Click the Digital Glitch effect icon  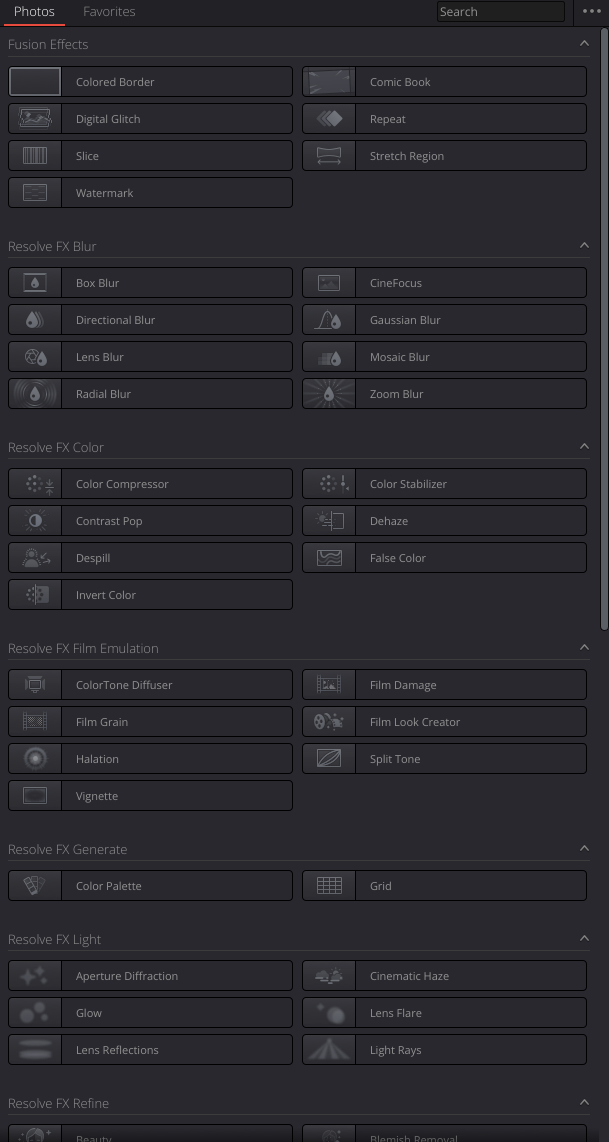tap(35, 118)
